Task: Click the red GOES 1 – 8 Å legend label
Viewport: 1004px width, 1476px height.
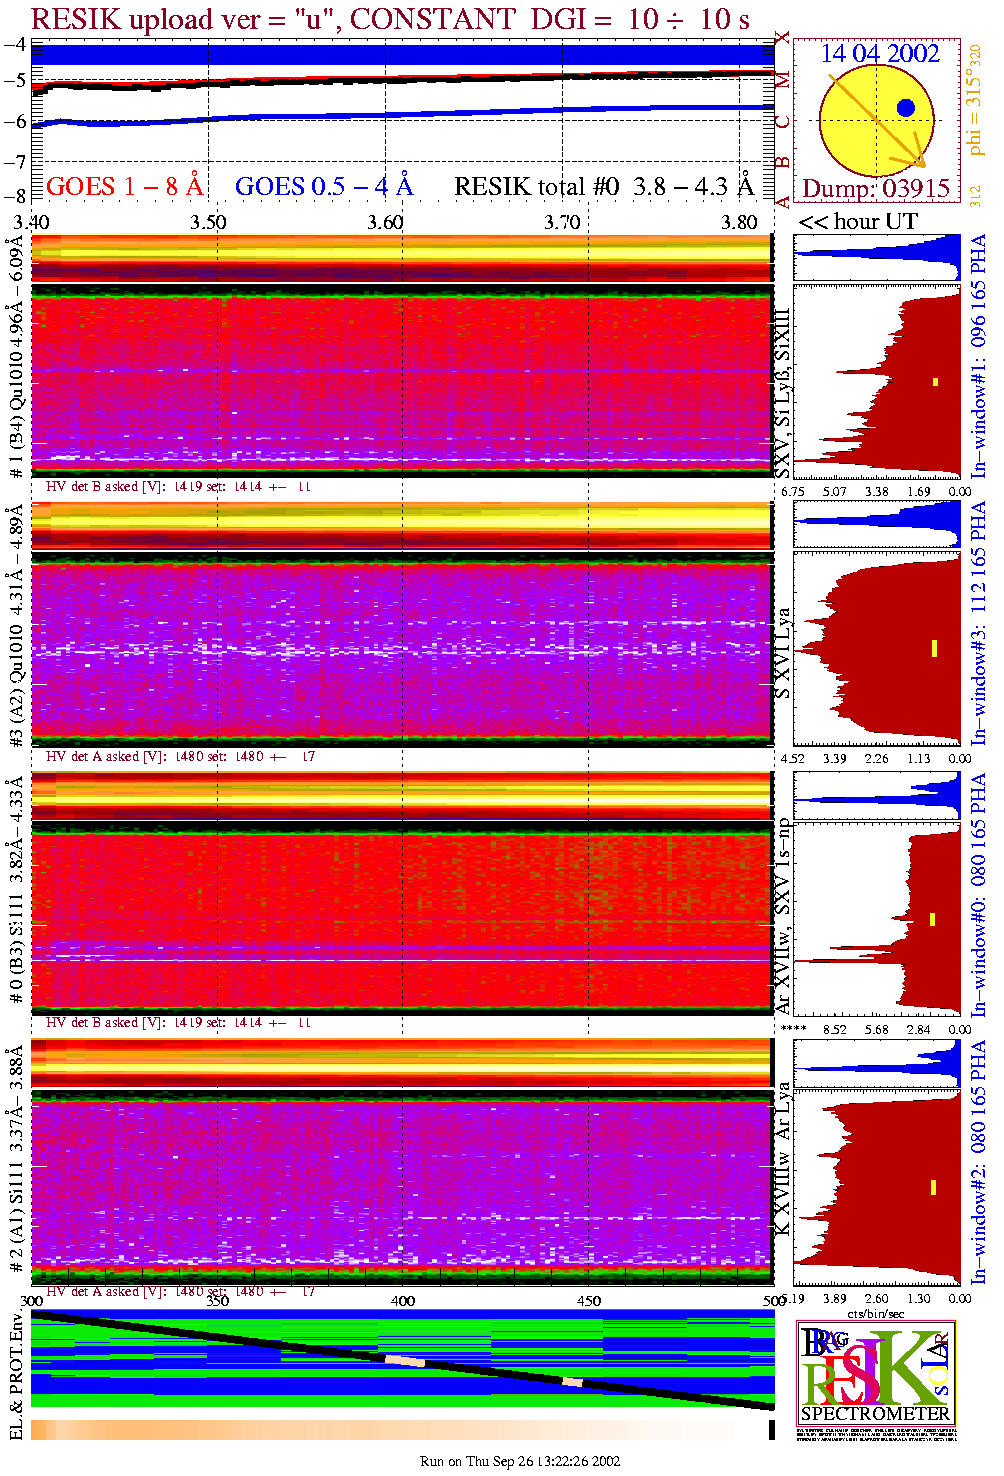Action: [124, 186]
